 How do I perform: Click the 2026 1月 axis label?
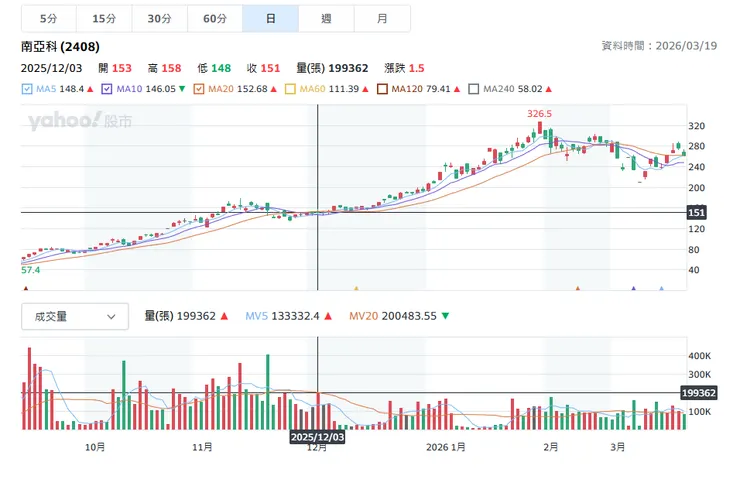coord(446,447)
